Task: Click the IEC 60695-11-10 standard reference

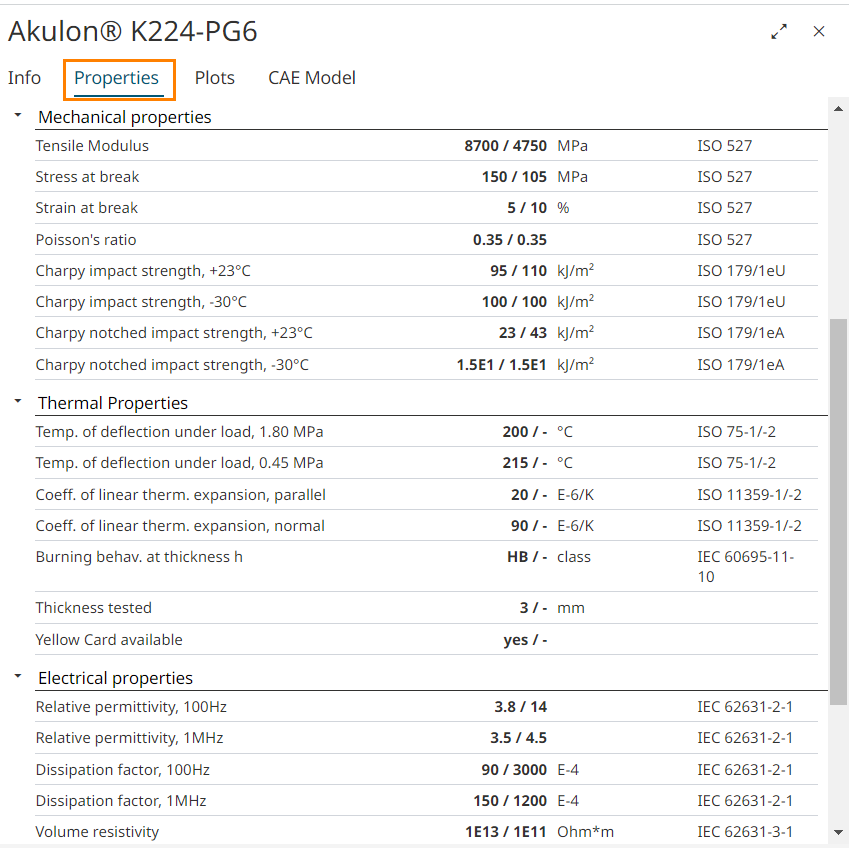Action: 745,566
